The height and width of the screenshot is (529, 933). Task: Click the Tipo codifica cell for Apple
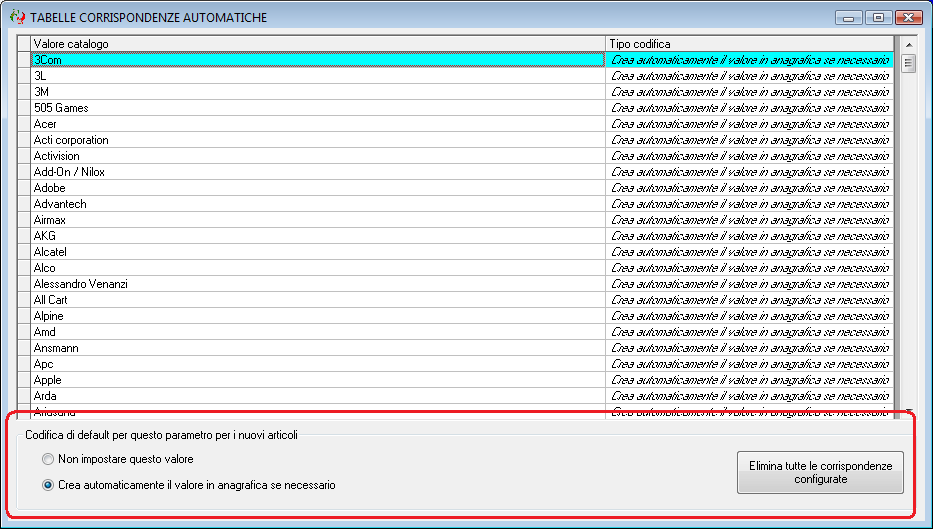pos(750,381)
